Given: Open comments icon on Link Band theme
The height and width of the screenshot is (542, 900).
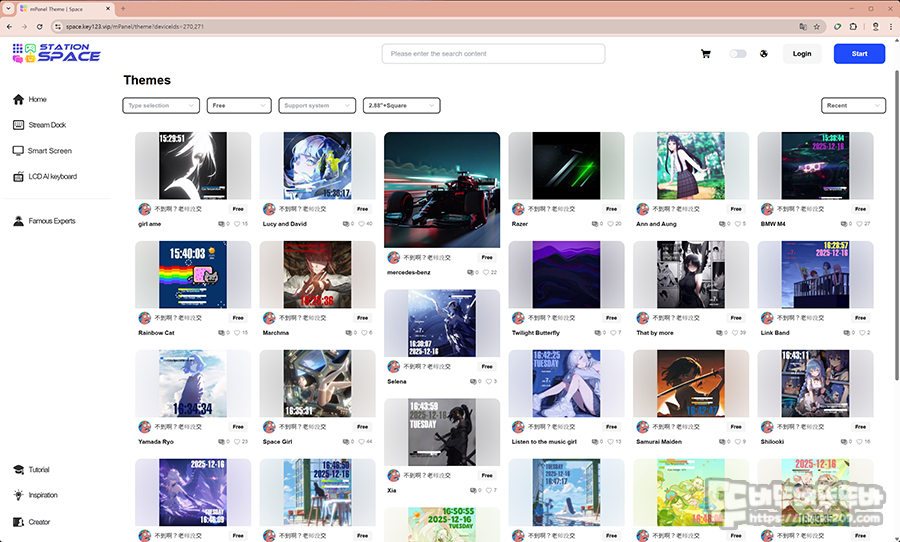Looking at the screenshot, I should 847,332.
